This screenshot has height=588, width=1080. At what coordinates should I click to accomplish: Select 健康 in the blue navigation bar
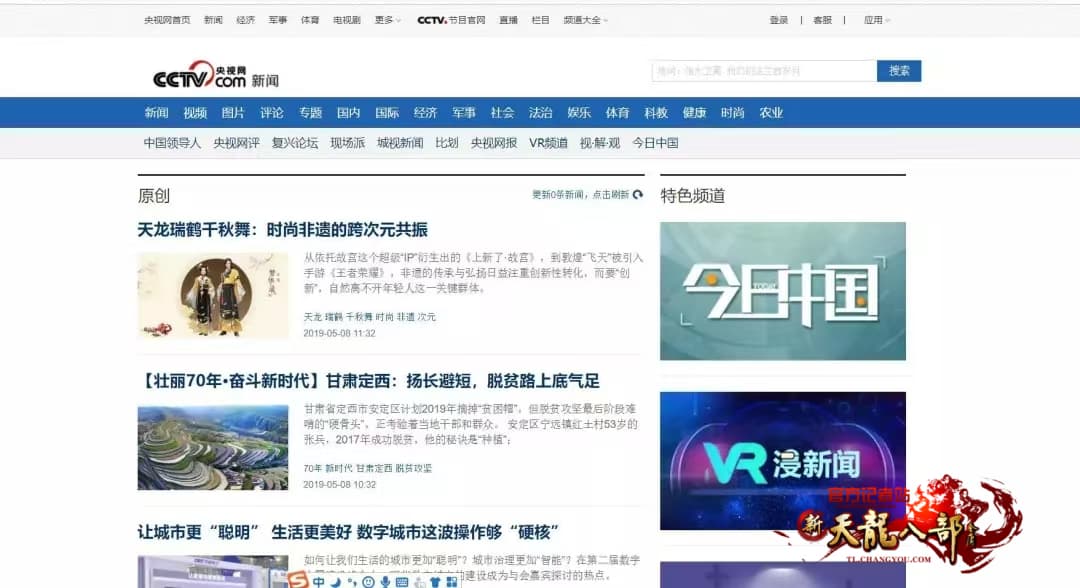(x=694, y=112)
